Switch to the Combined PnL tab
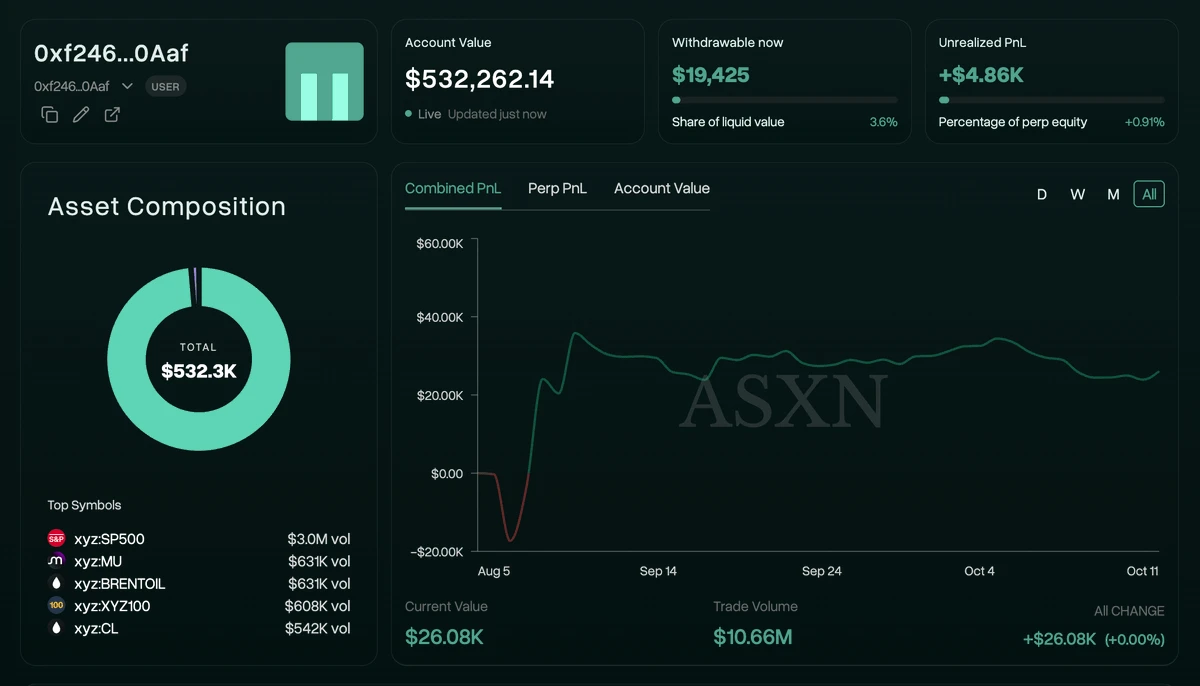Viewport: 1200px width, 686px height. tap(453, 189)
